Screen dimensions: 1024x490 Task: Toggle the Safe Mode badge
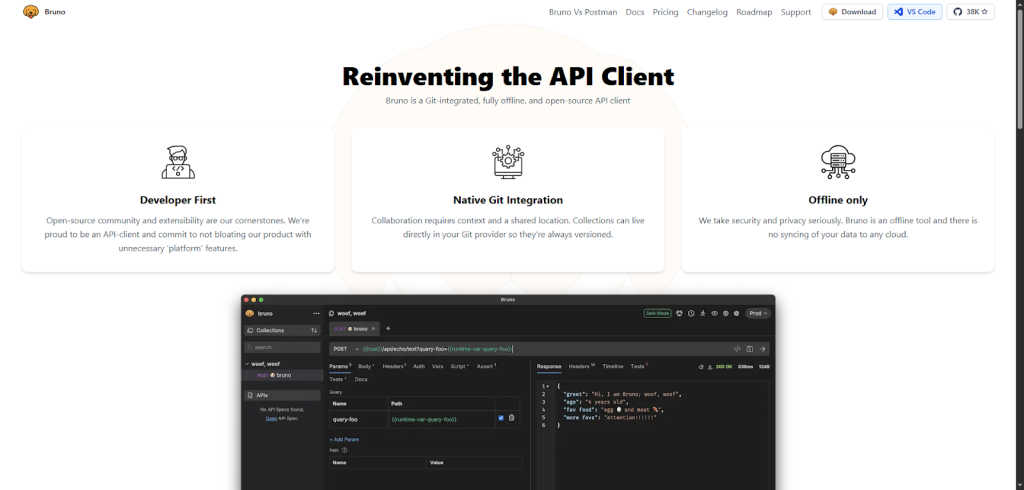click(x=657, y=313)
